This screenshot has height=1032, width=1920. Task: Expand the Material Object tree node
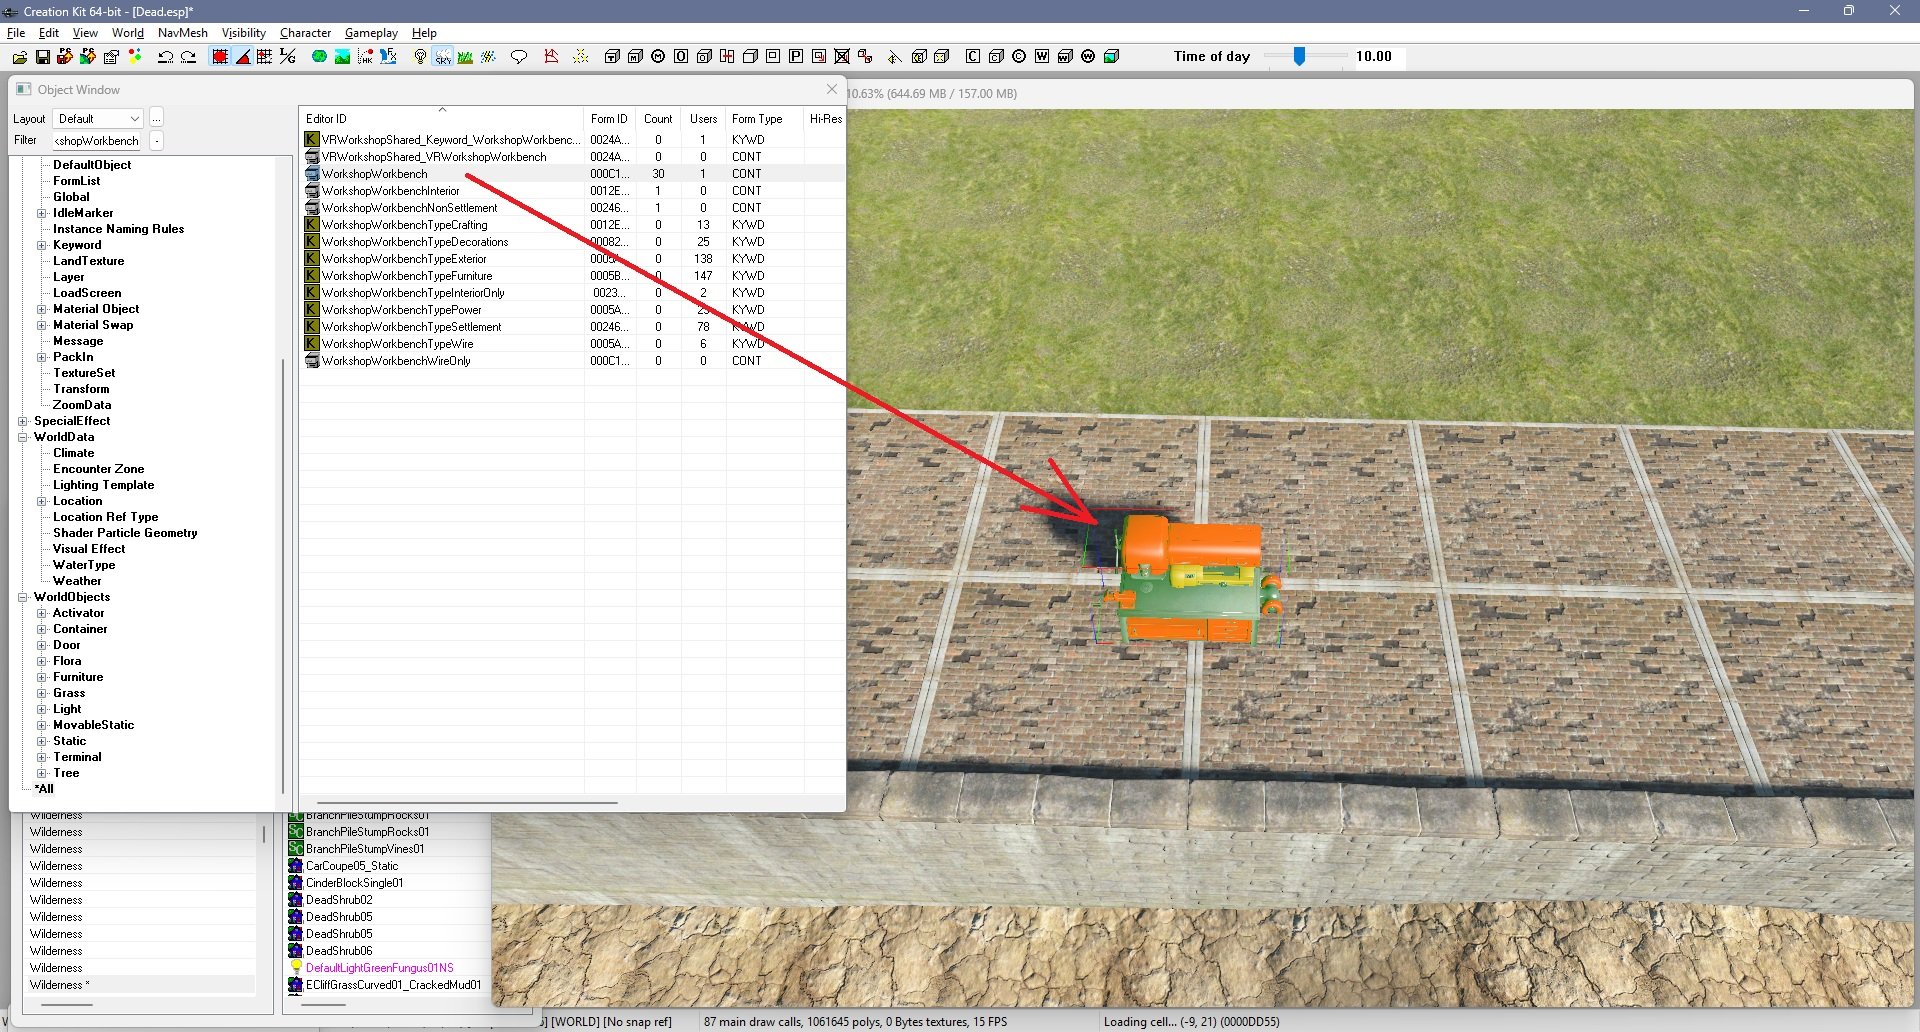(x=42, y=309)
